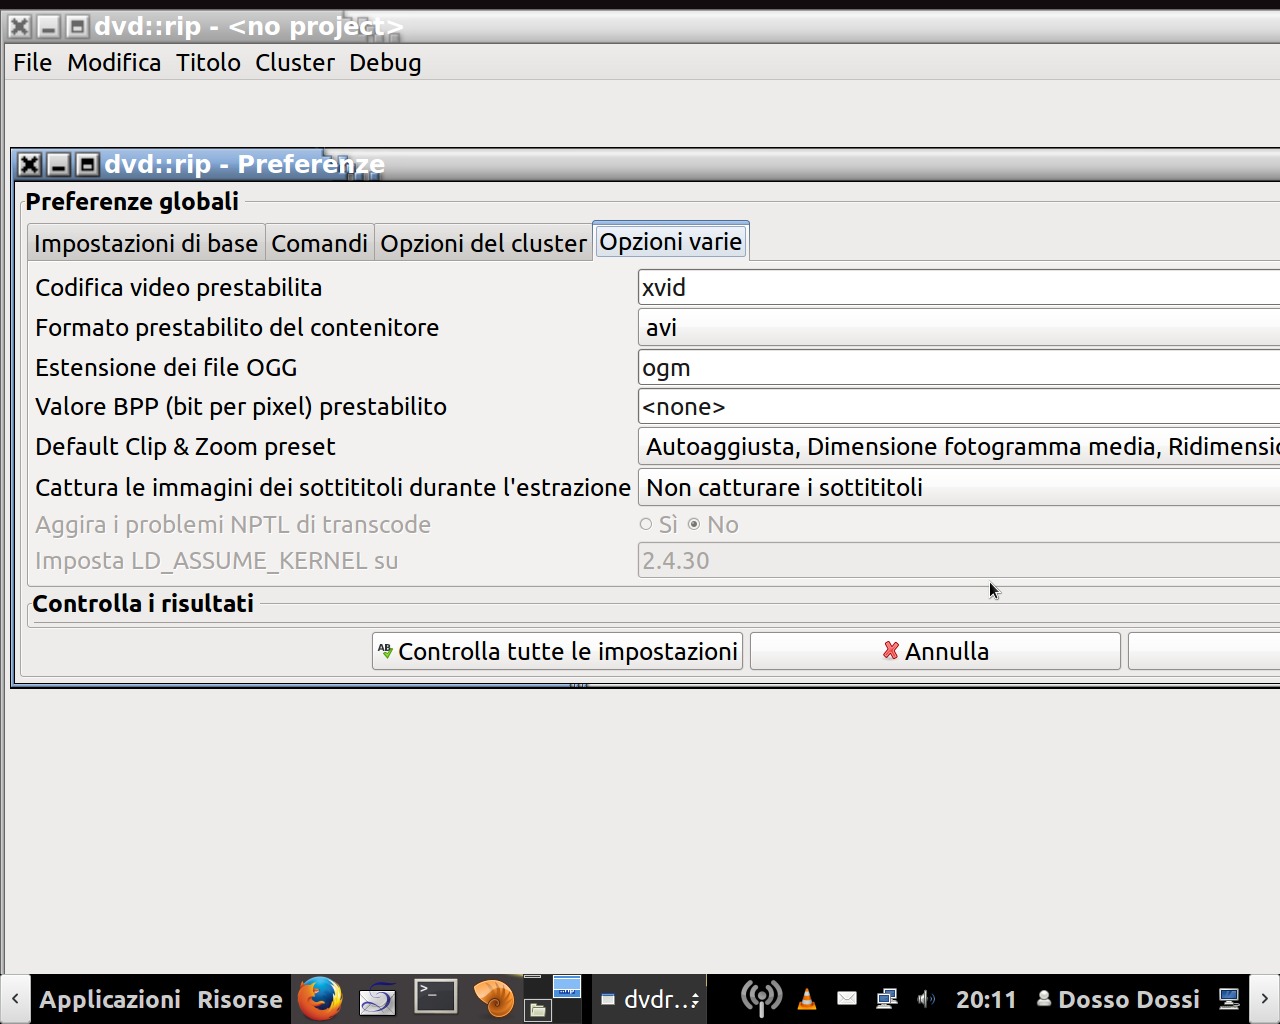Open the nautilus shell icon in panel

pos(493,998)
